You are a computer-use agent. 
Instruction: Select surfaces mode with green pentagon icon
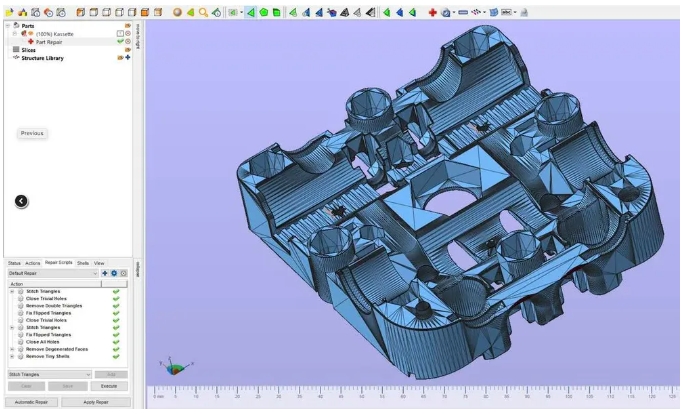coord(264,12)
